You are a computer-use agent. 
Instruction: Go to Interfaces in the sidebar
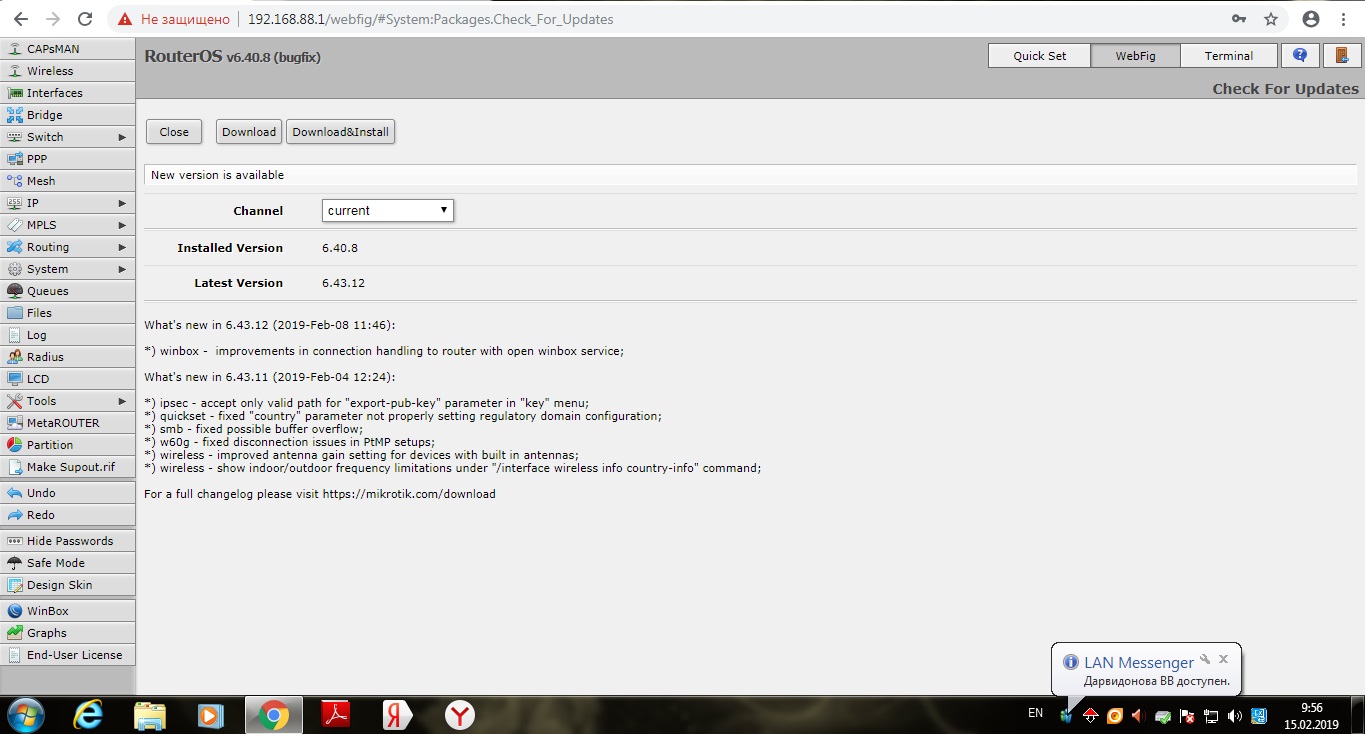pyautogui.click(x=68, y=93)
